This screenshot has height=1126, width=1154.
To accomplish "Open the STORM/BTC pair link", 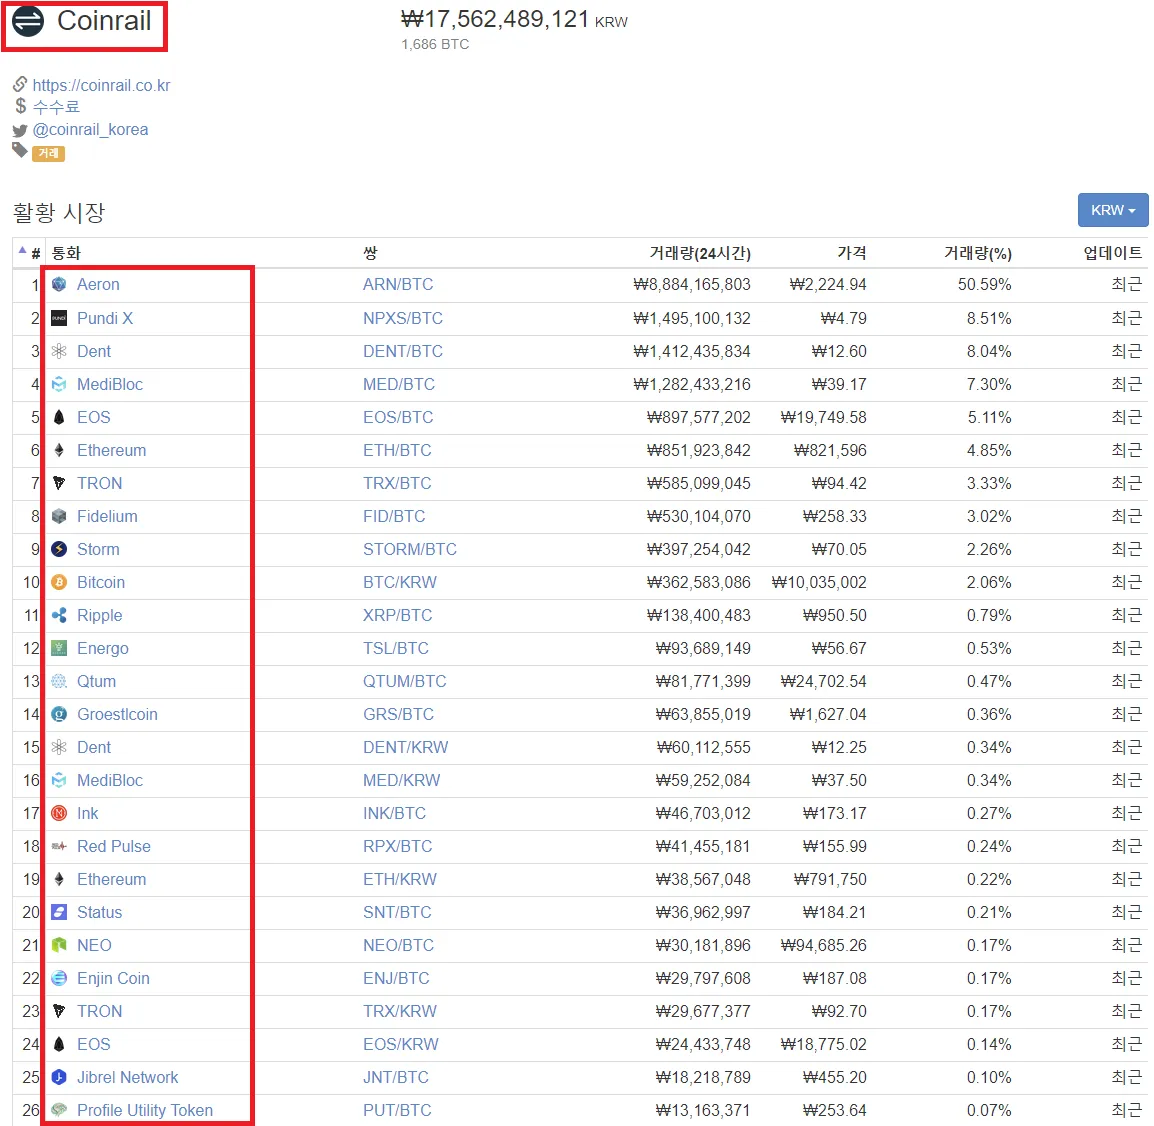I will (410, 549).
